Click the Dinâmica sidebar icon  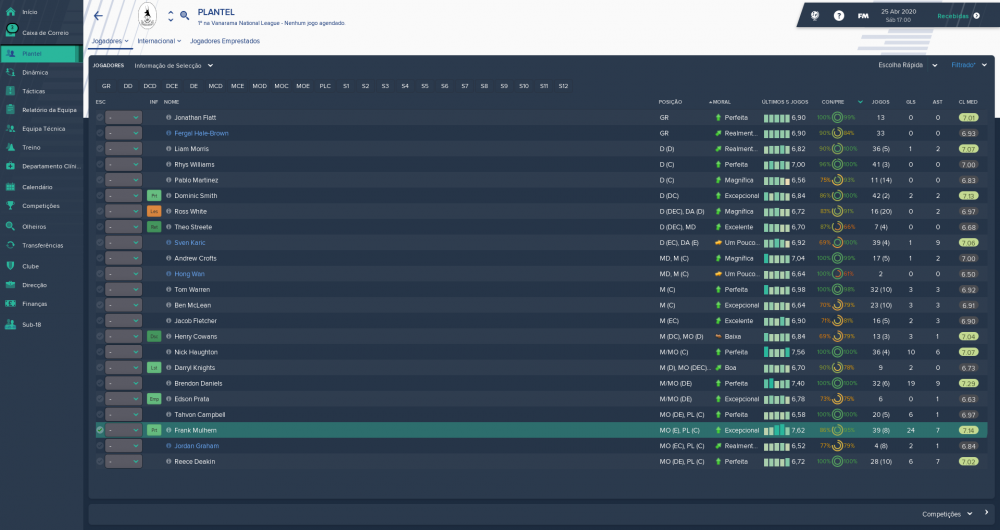pos(10,72)
